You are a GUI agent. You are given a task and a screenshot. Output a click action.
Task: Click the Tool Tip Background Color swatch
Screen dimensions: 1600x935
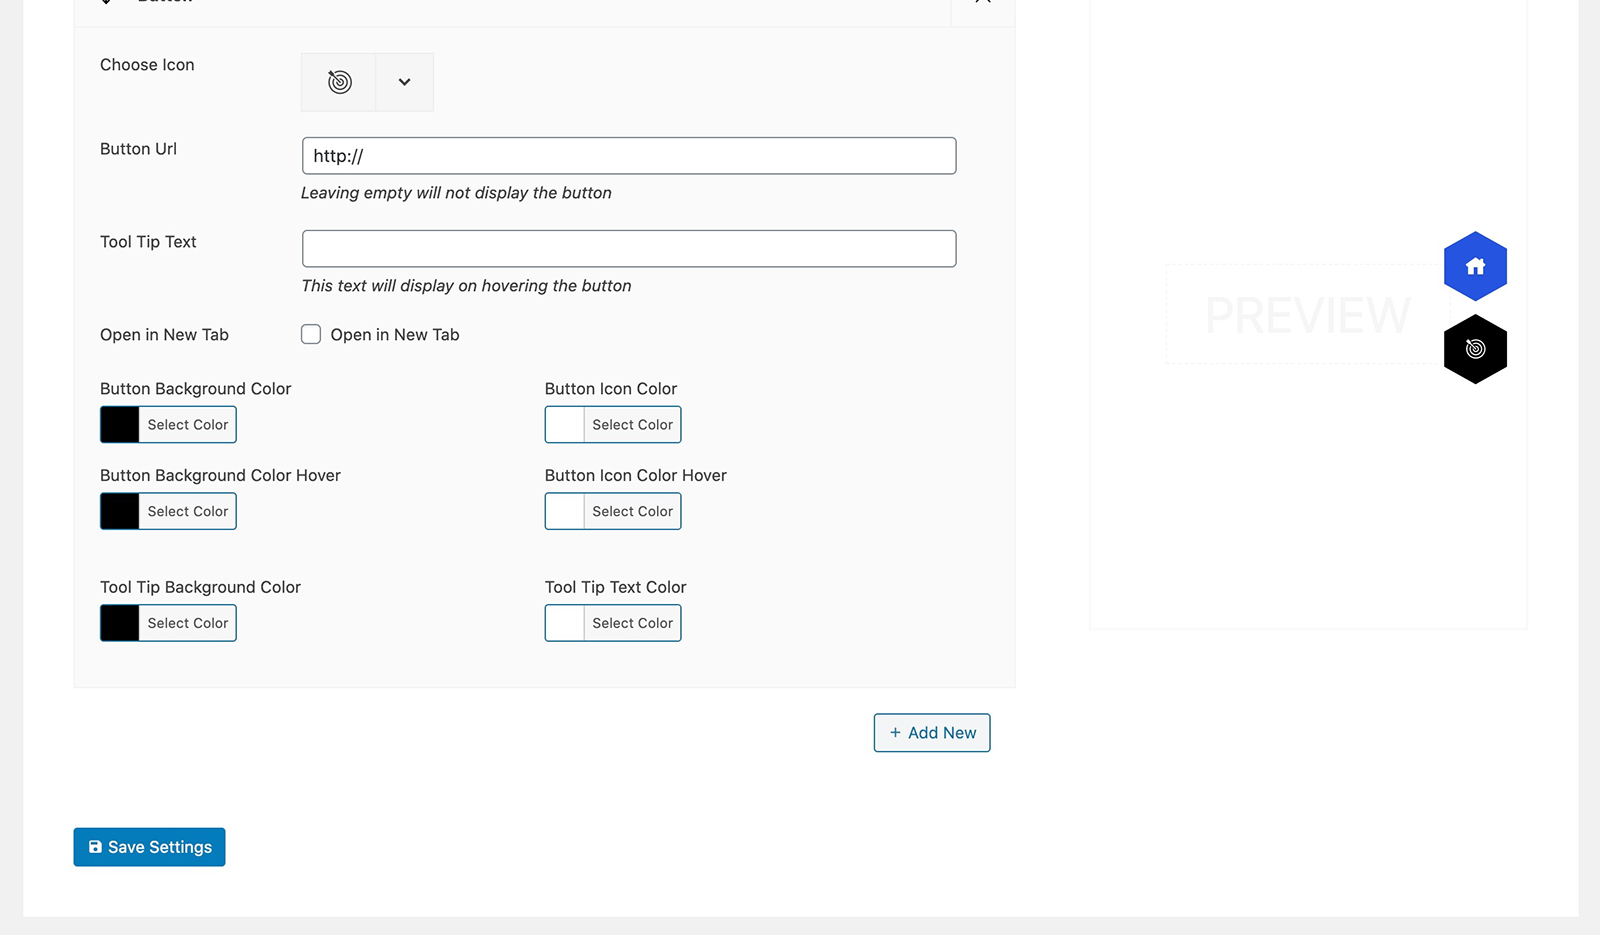[120, 623]
